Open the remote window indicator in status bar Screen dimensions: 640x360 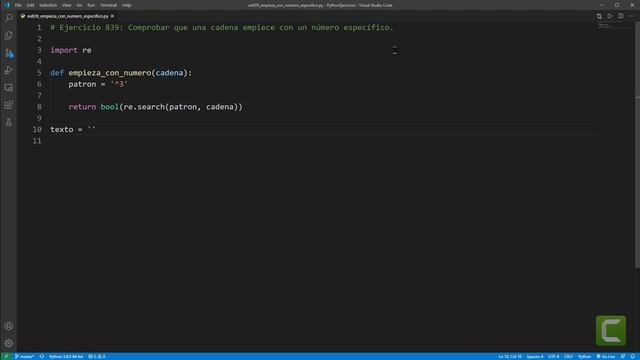(6, 356)
